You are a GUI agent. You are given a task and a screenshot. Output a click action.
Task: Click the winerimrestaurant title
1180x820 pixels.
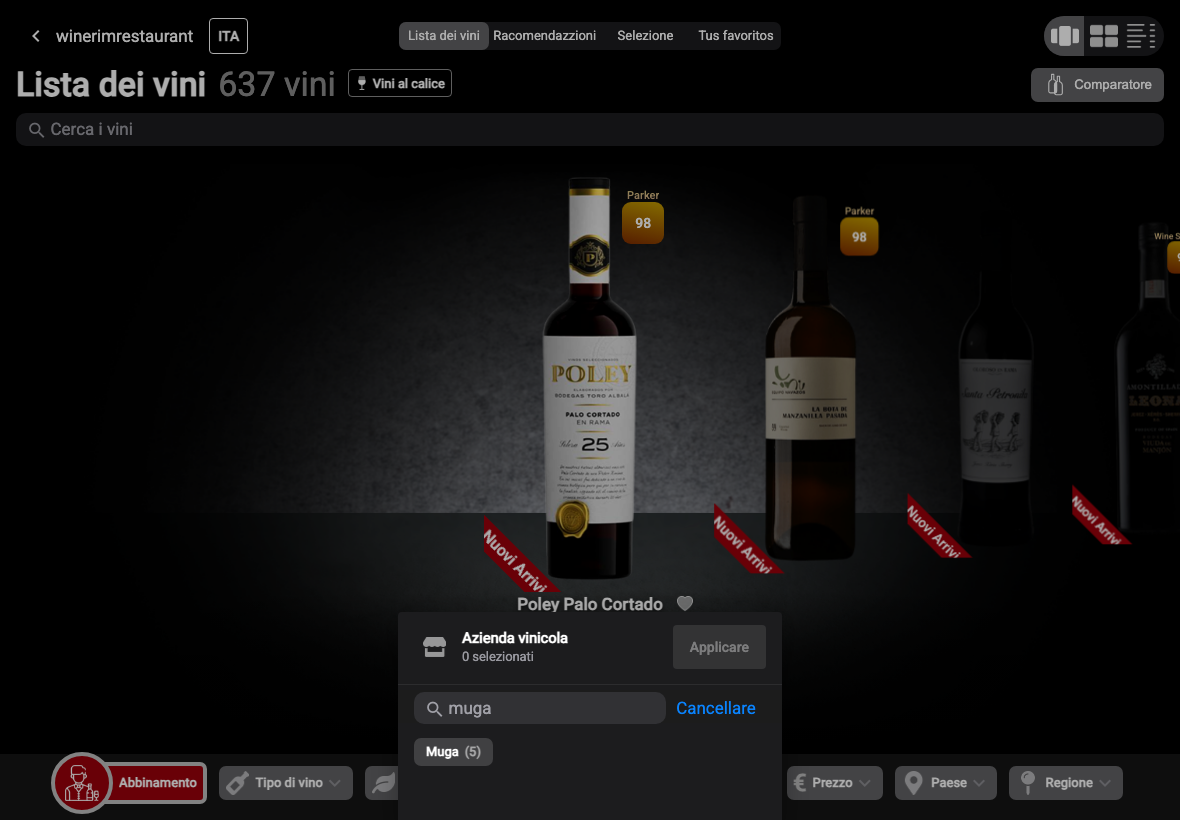click(124, 36)
